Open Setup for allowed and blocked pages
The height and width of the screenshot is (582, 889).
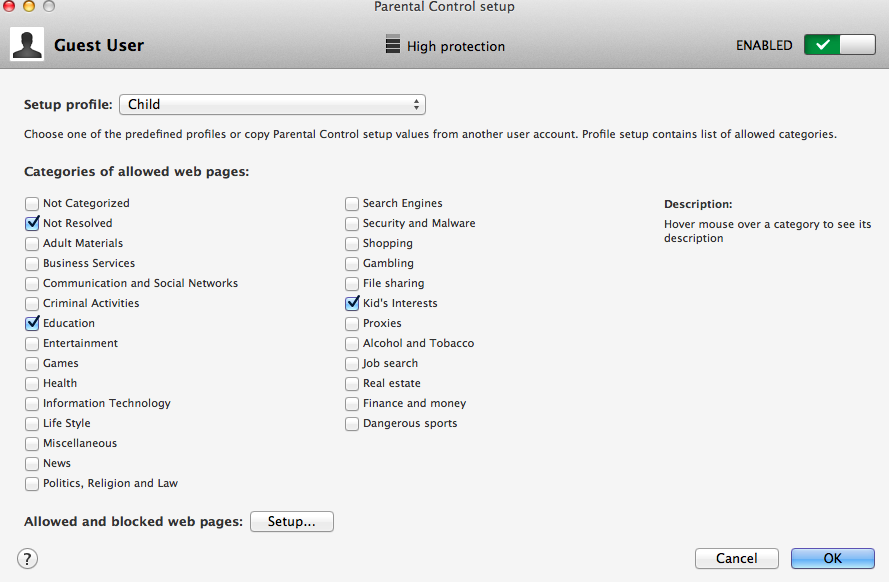292,521
